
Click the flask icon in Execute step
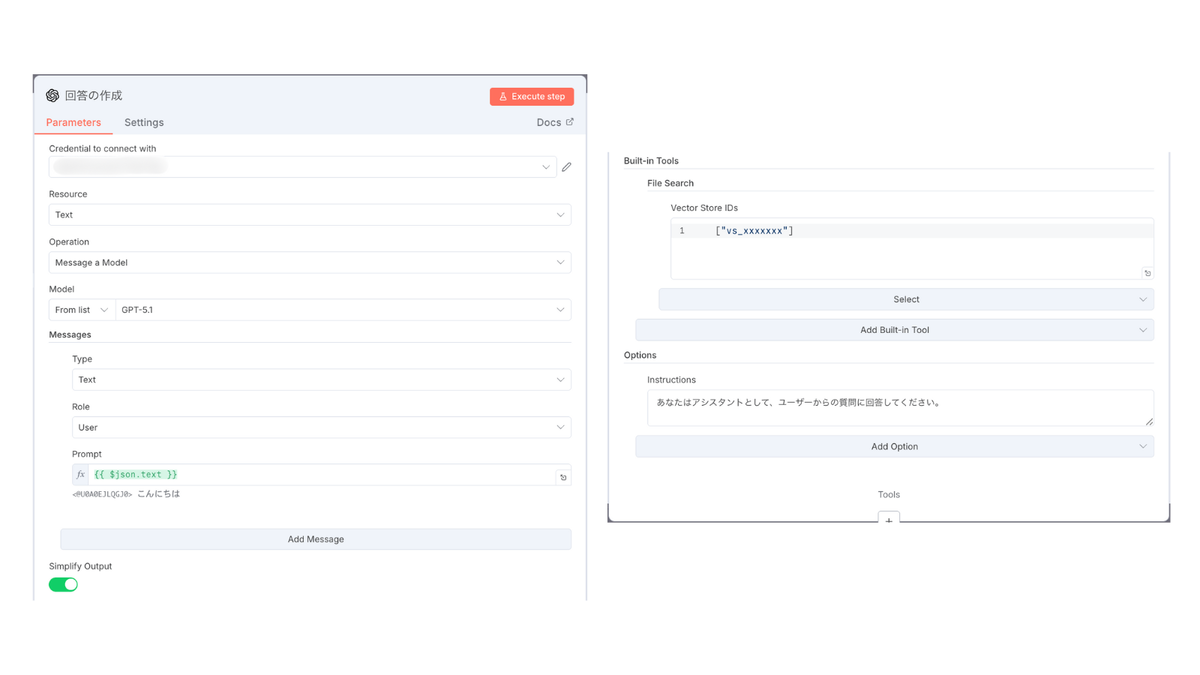point(503,97)
